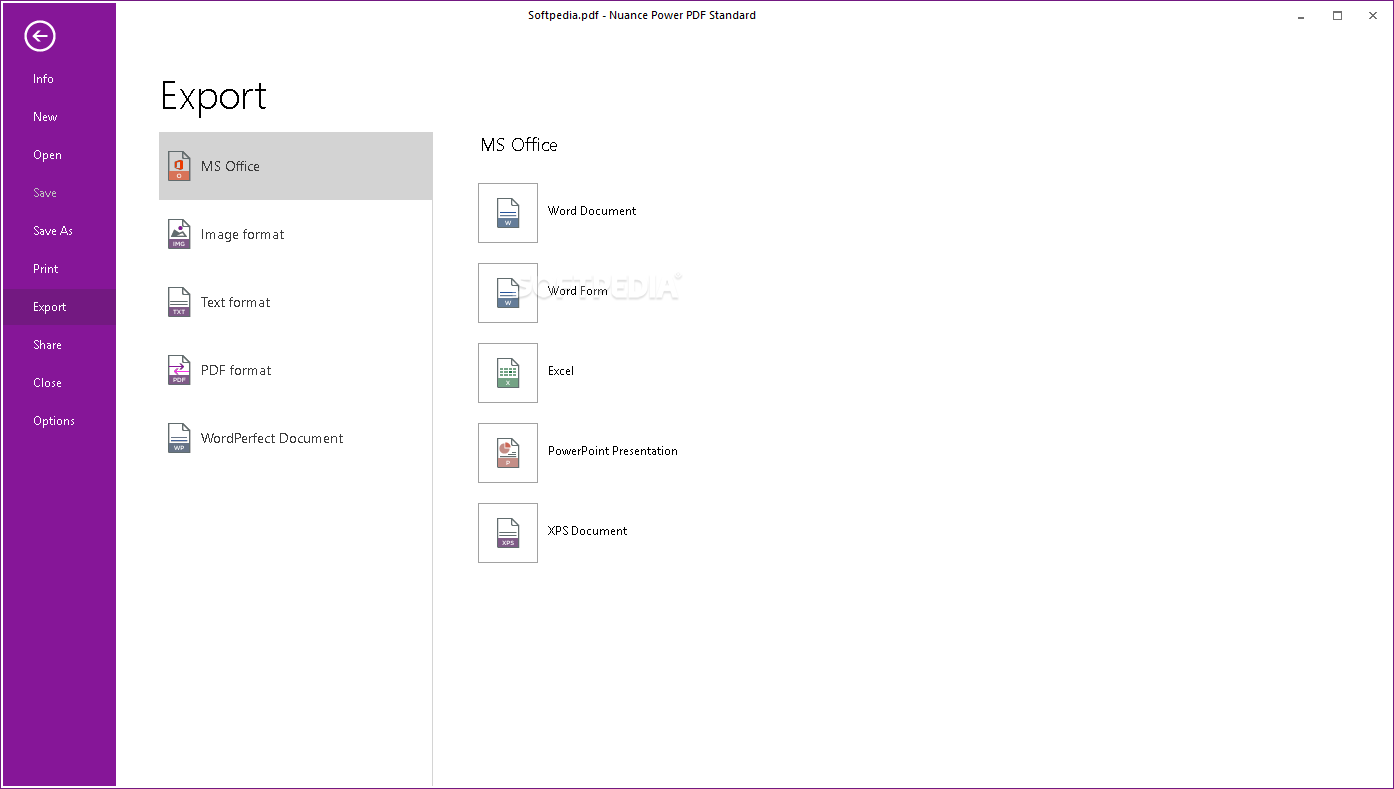Click the WordPerfect WP document icon
The width and height of the screenshot is (1394, 789).
(179, 438)
